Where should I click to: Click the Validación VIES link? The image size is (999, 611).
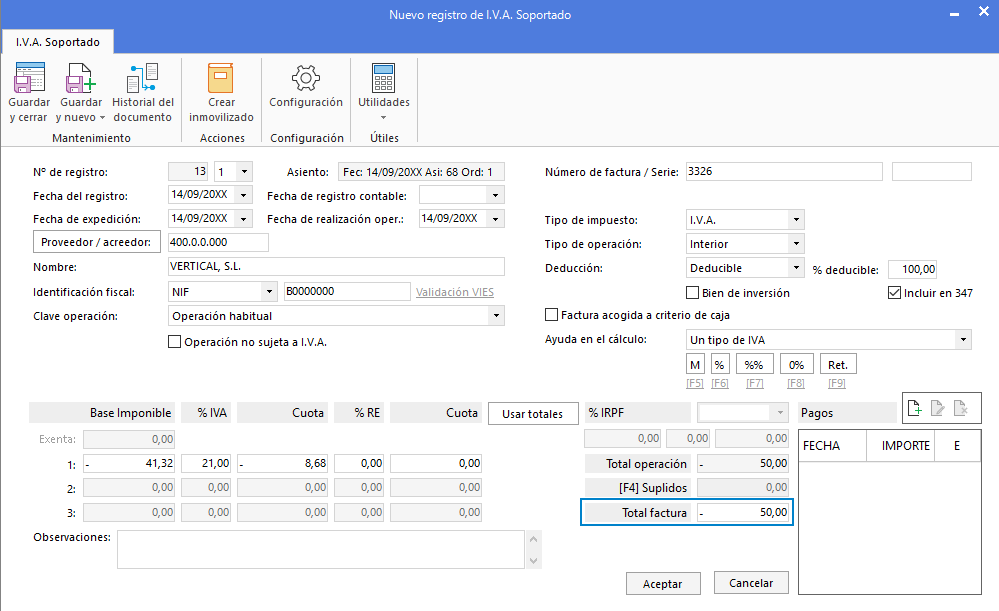(x=455, y=292)
